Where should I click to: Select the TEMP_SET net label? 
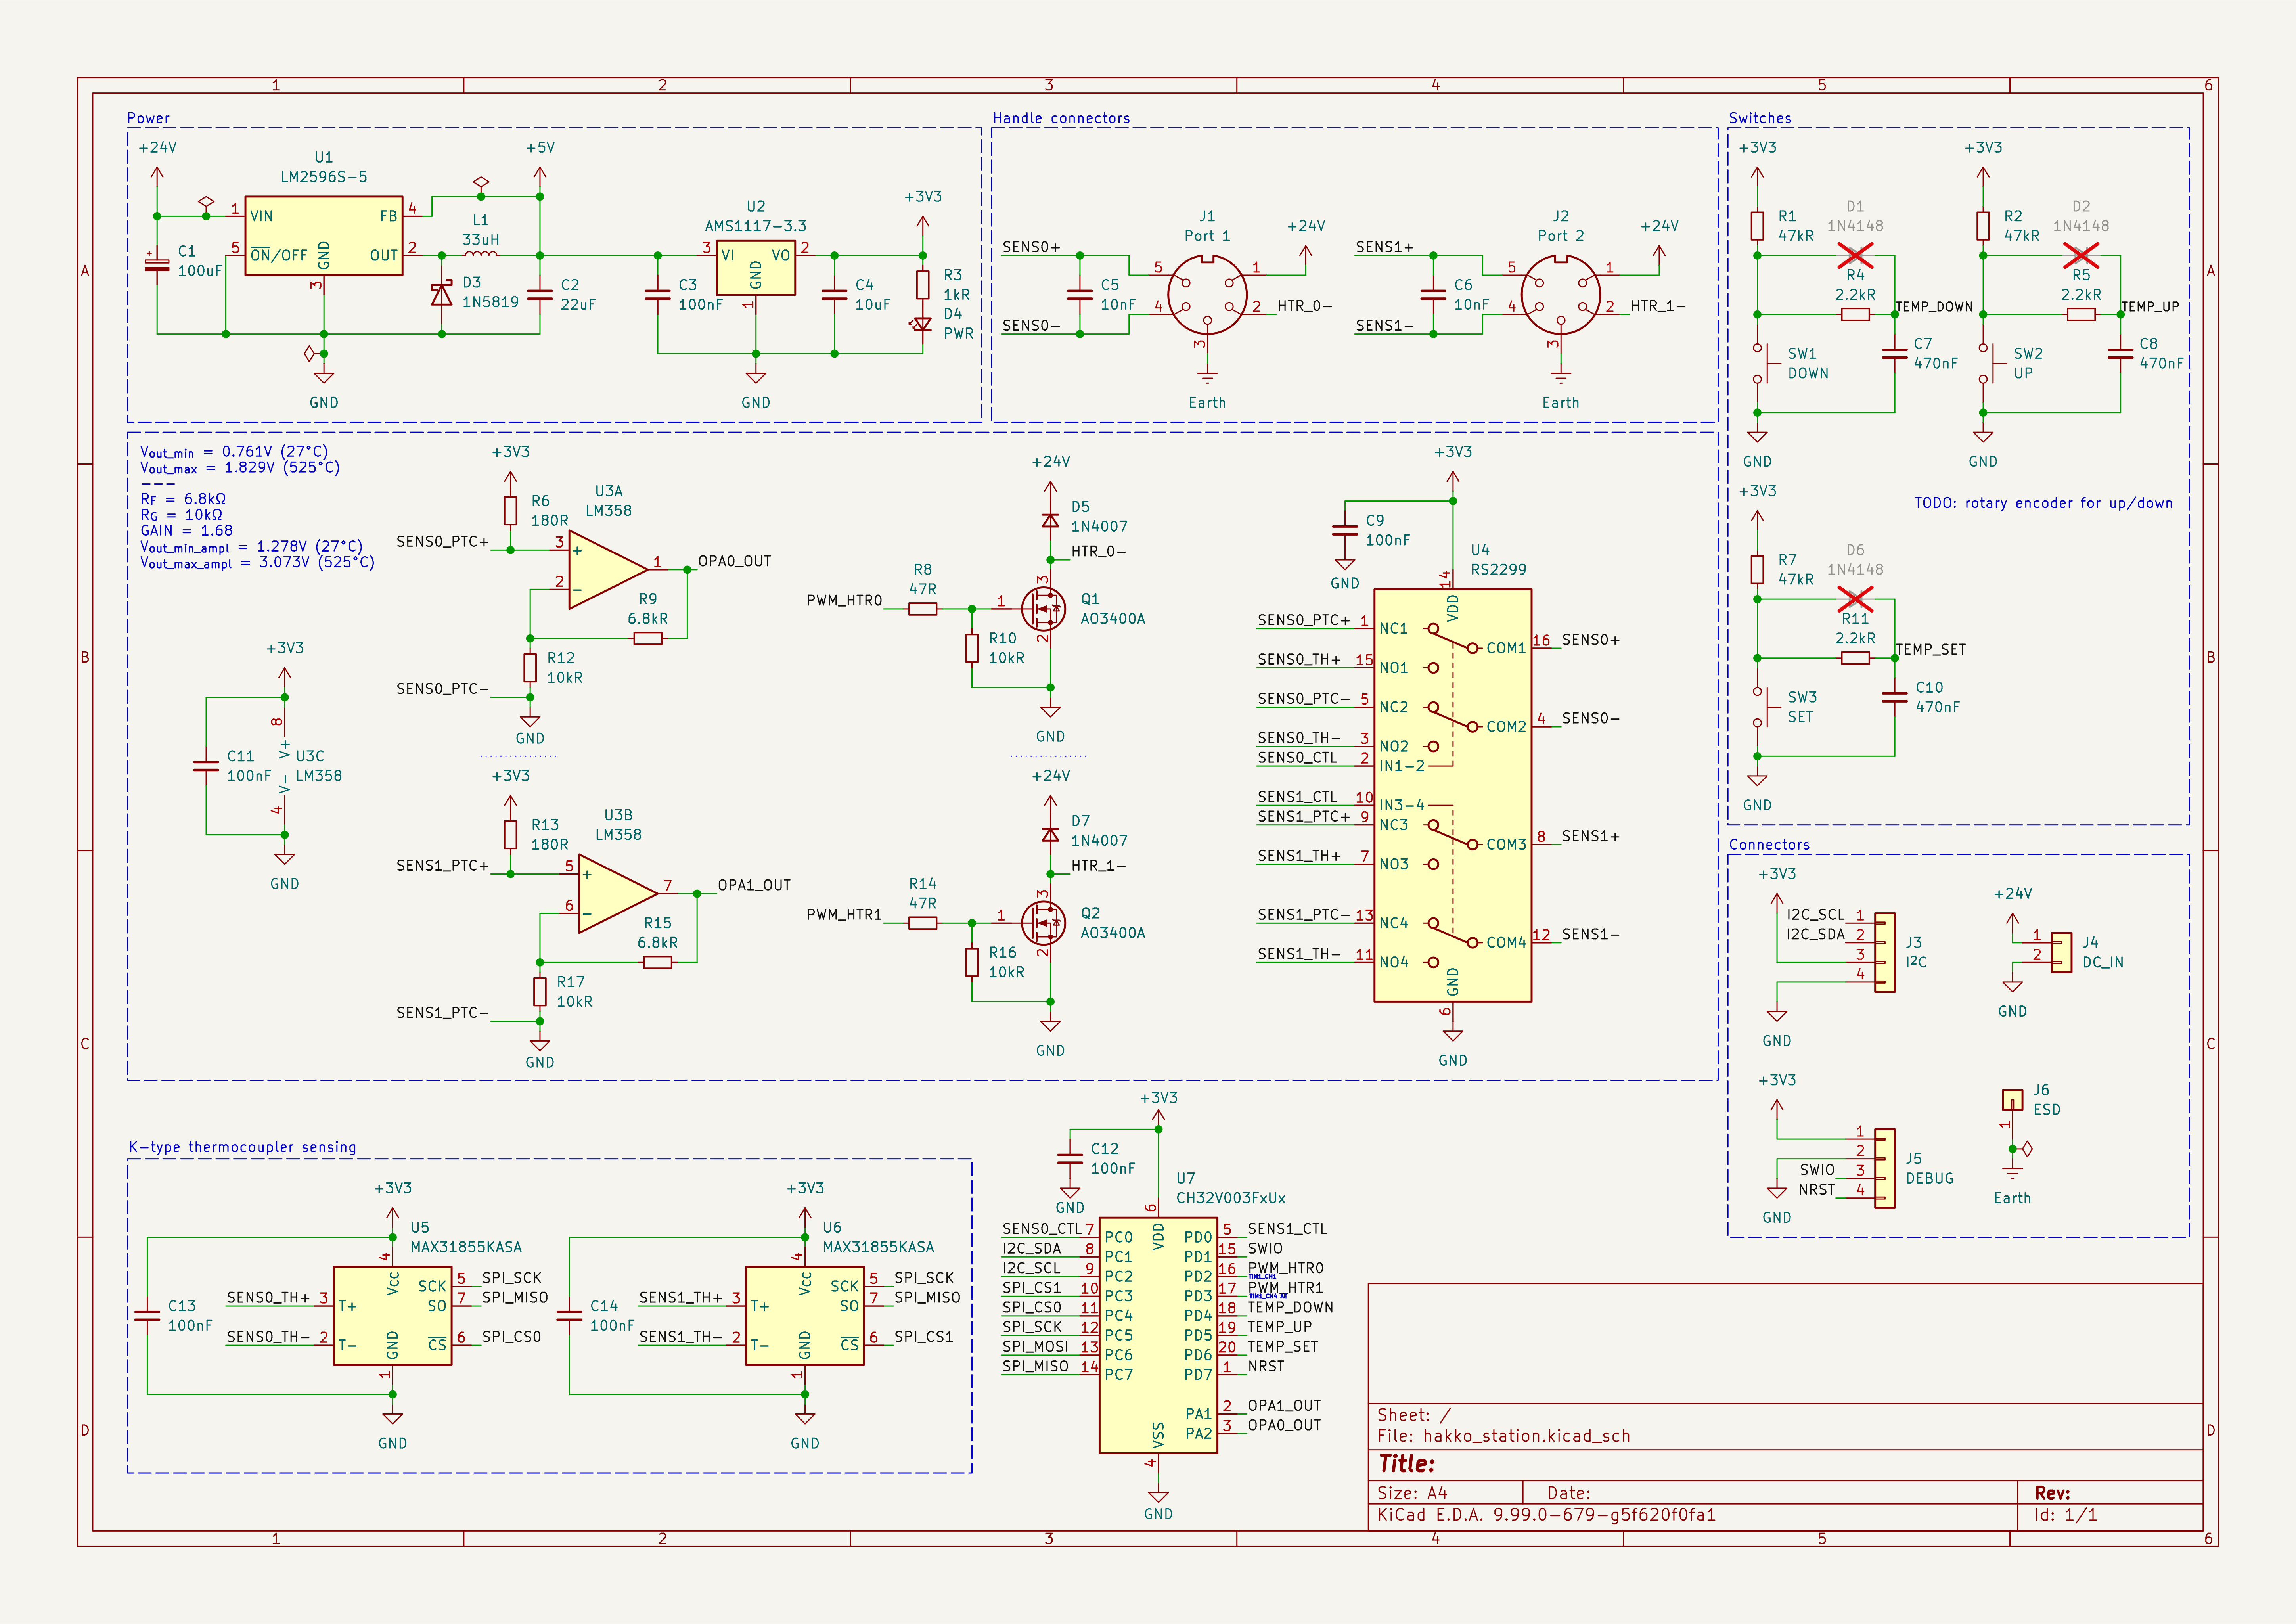[x=1930, y=649]
